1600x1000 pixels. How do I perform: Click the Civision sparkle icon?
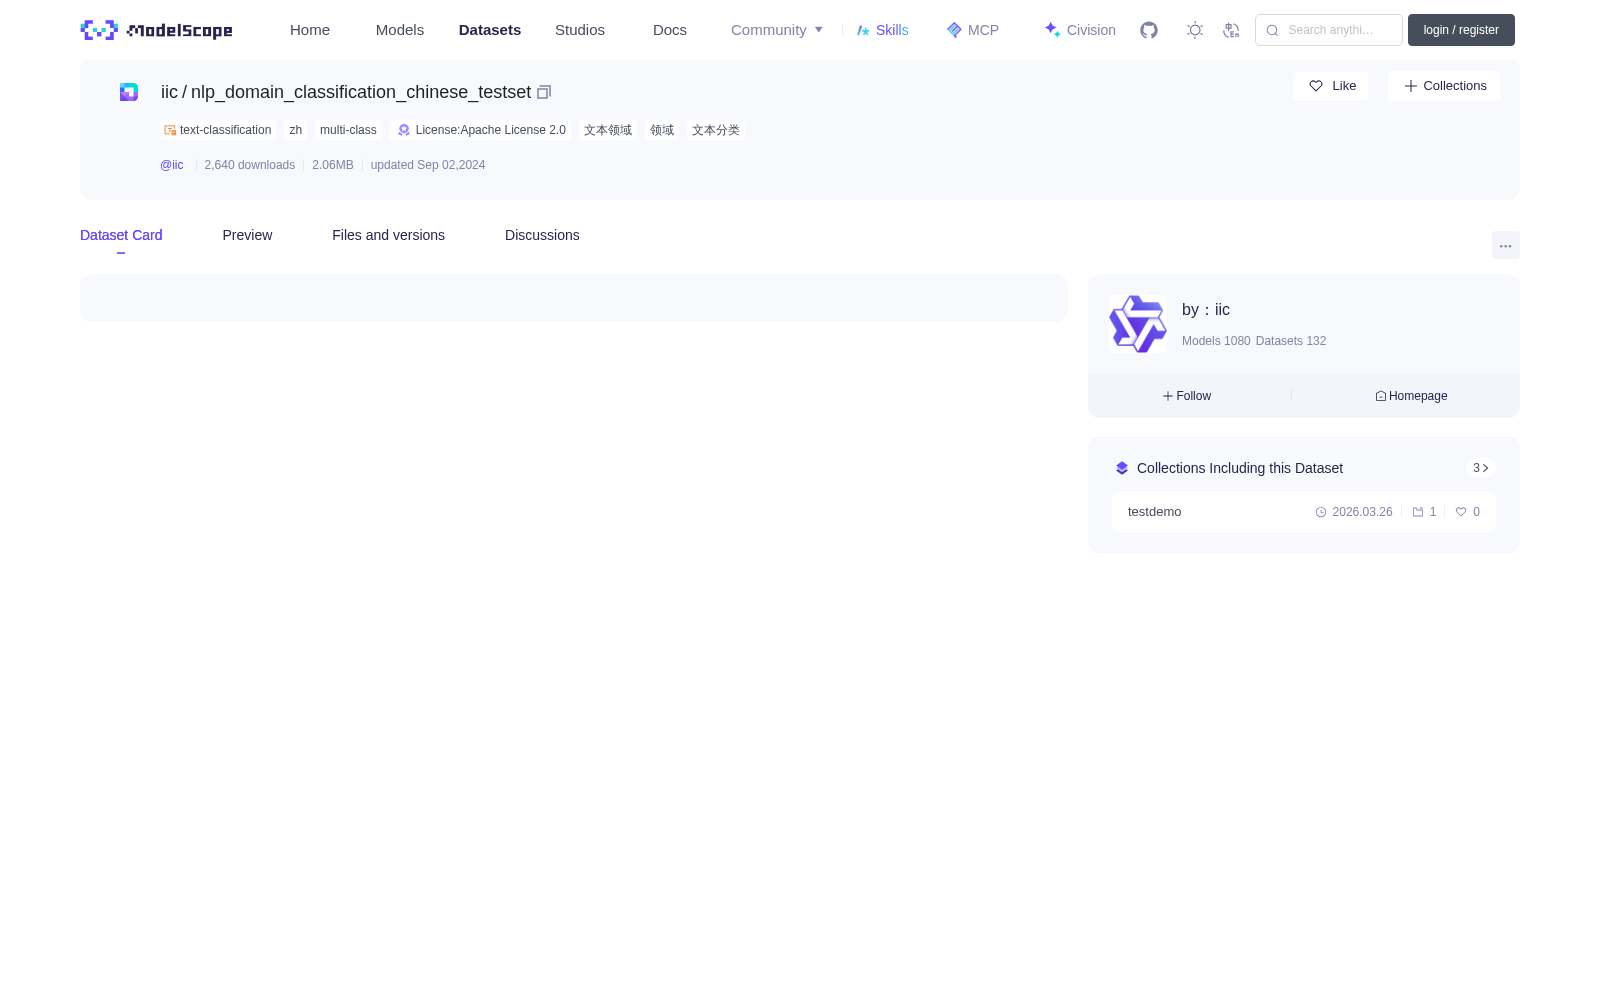click(1052, 30)
